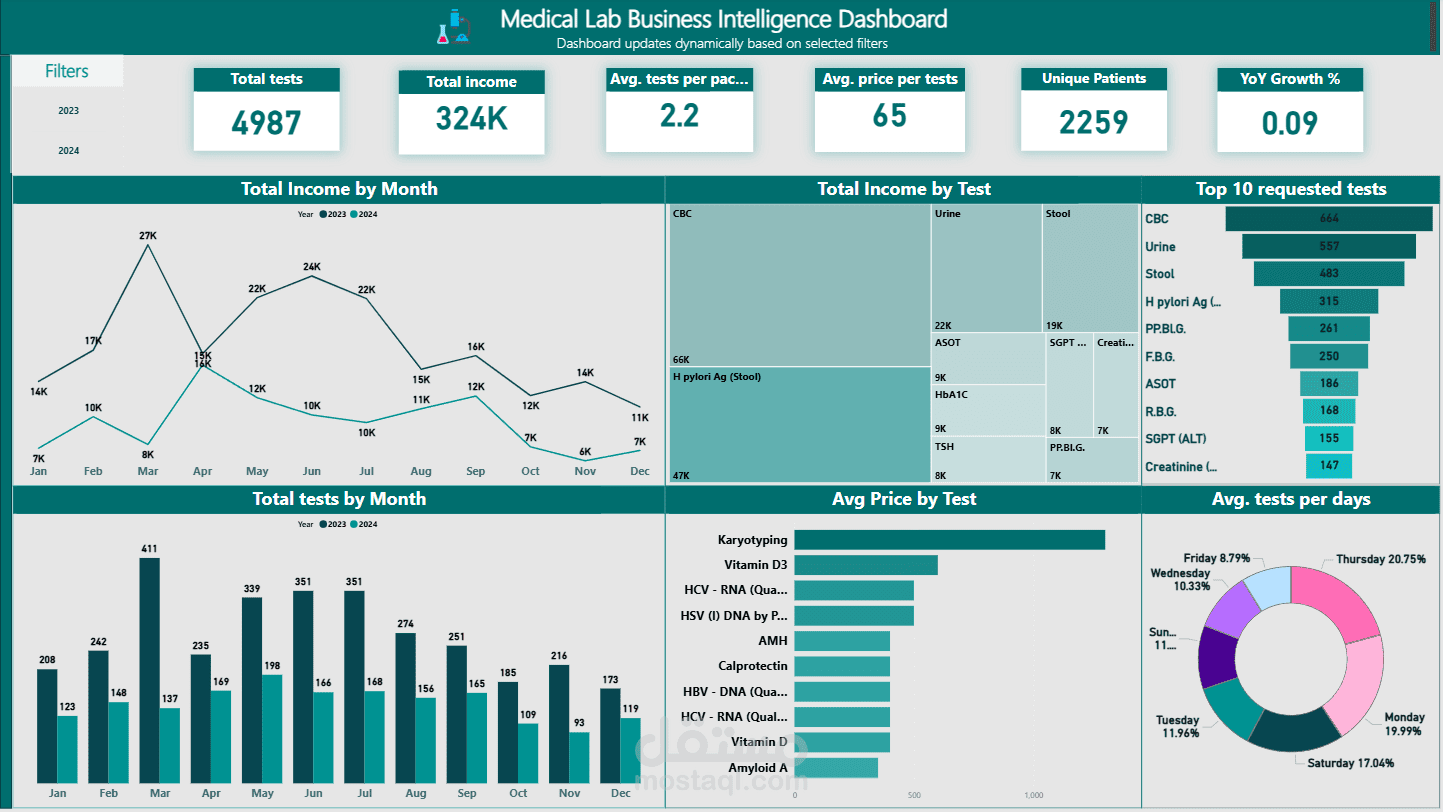This screenshot has height=812, width=1443.
Task: Click the CBC bar in Top 10 requested tests
Action: (1328, 218)
